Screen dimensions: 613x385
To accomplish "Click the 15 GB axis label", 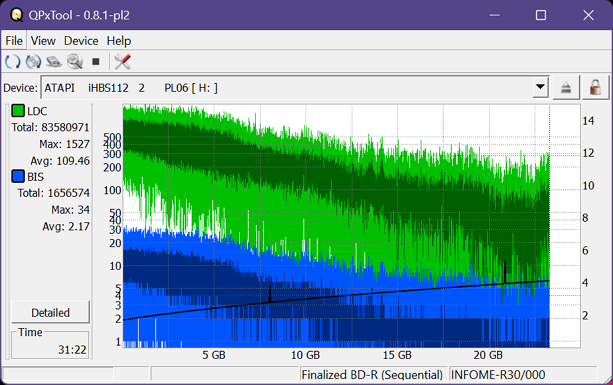I will click(397, 355).
